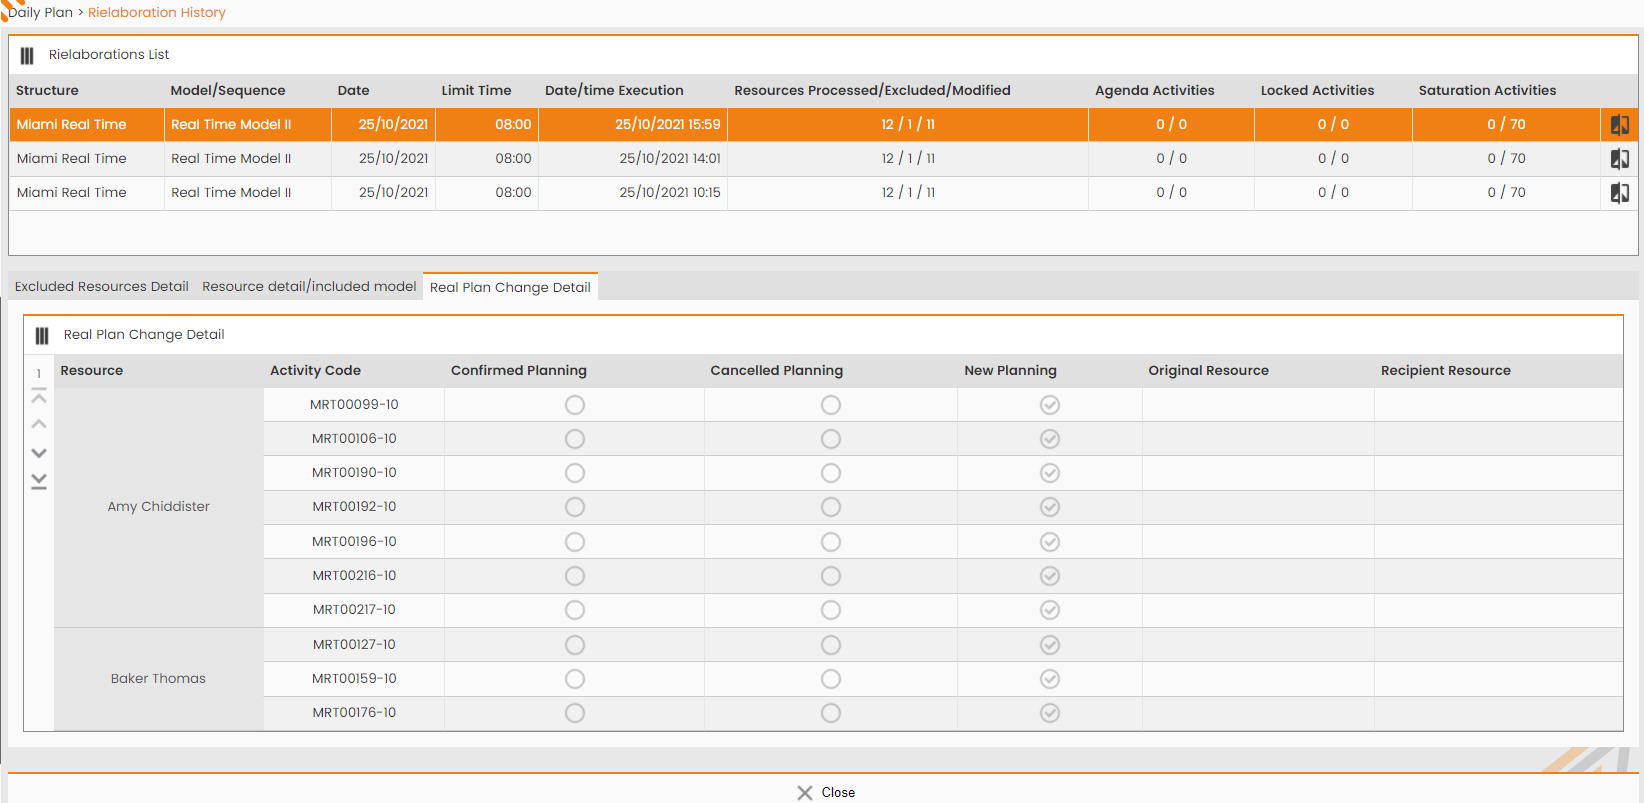
Task: Go to previous page arrow icon
Action: [39, 425]
